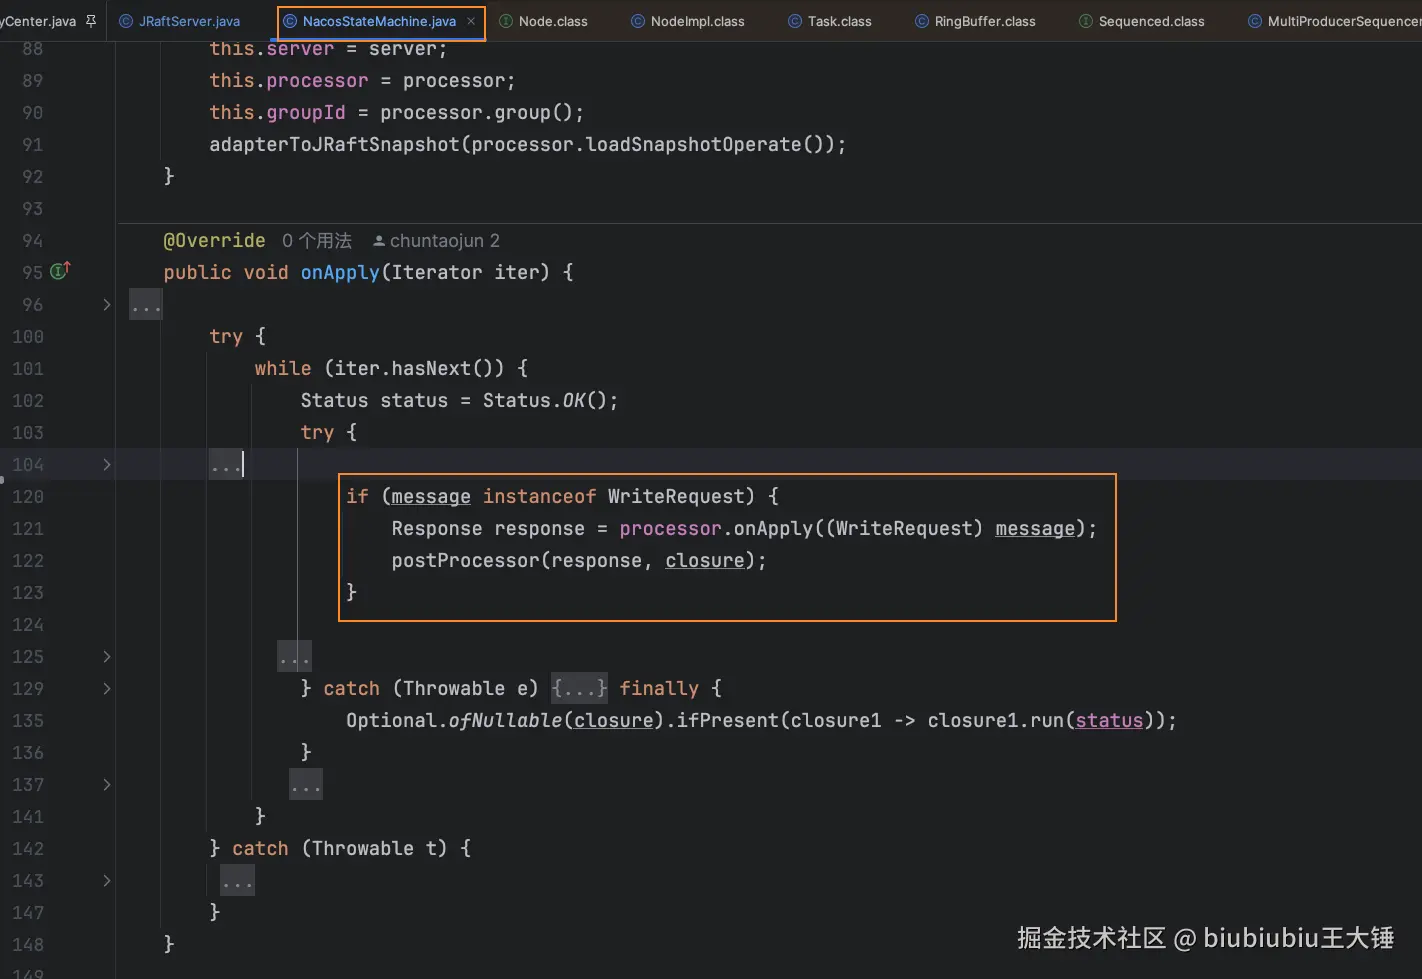Unfold the collapsed '...' block on line 143
The width and height of the screenshot is (1422, 979).
click(x=238, y=881)
